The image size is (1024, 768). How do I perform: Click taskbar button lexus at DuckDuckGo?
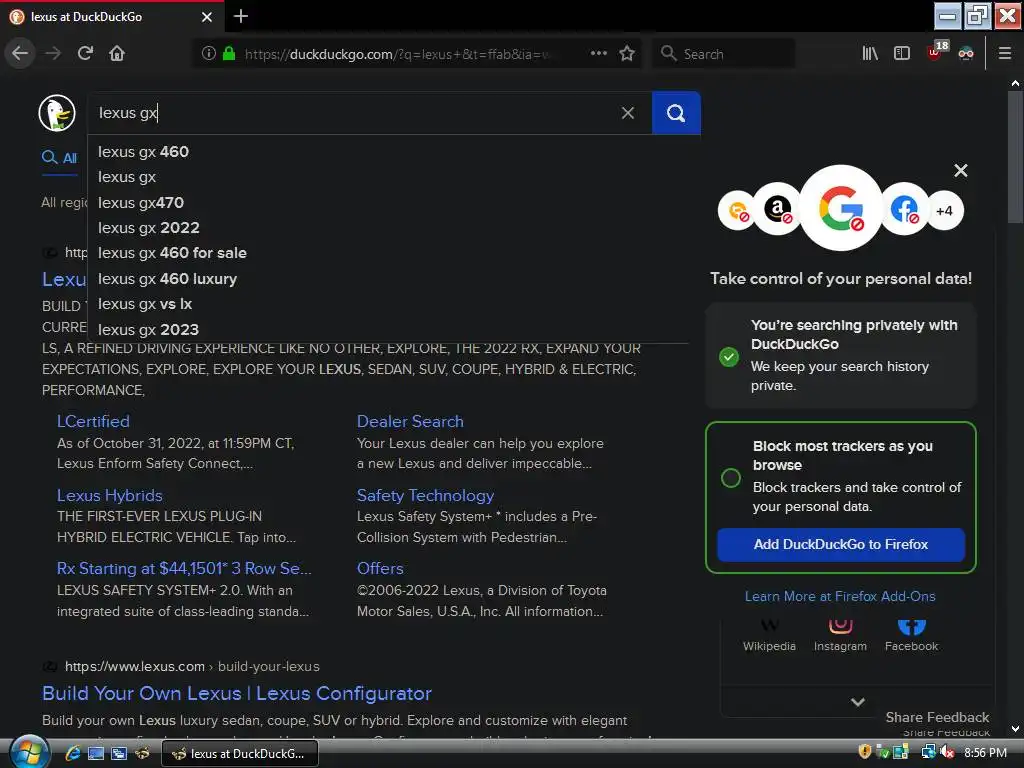pyautogui.click(x=240, y=754)
